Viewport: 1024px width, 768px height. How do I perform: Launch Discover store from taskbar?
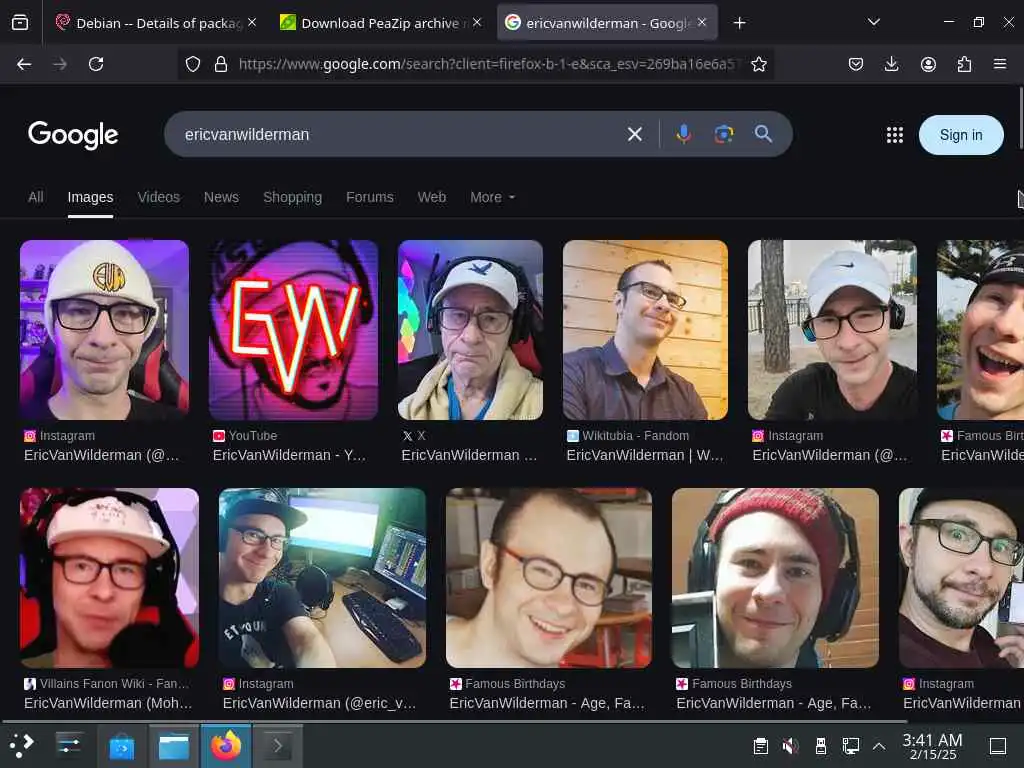[x=121, y=746]
